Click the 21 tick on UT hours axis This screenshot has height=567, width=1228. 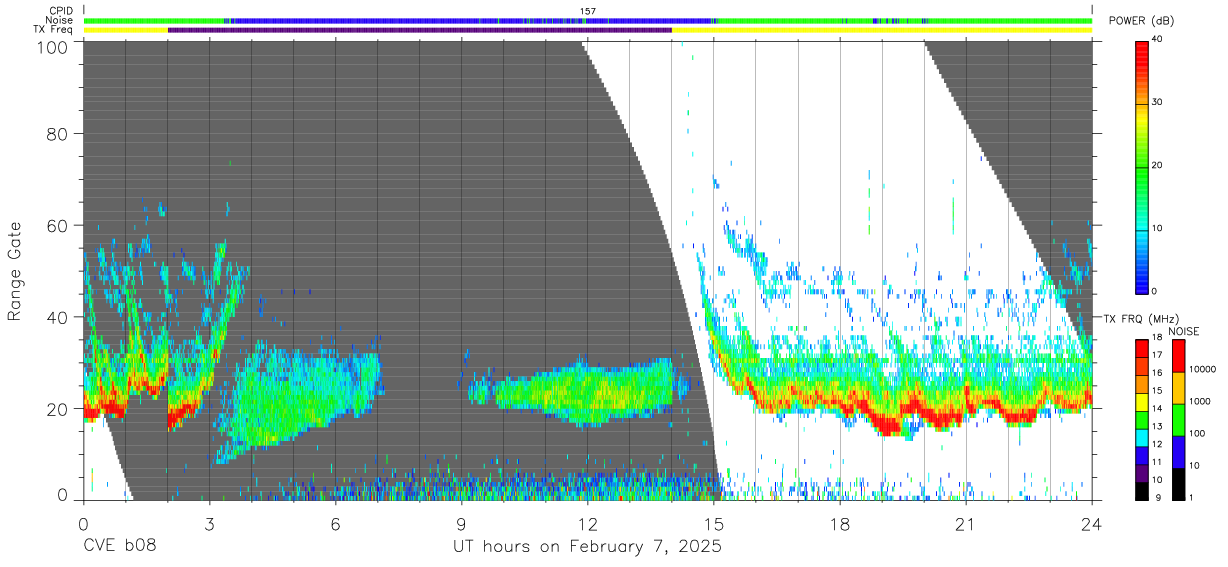click(966, 524)
